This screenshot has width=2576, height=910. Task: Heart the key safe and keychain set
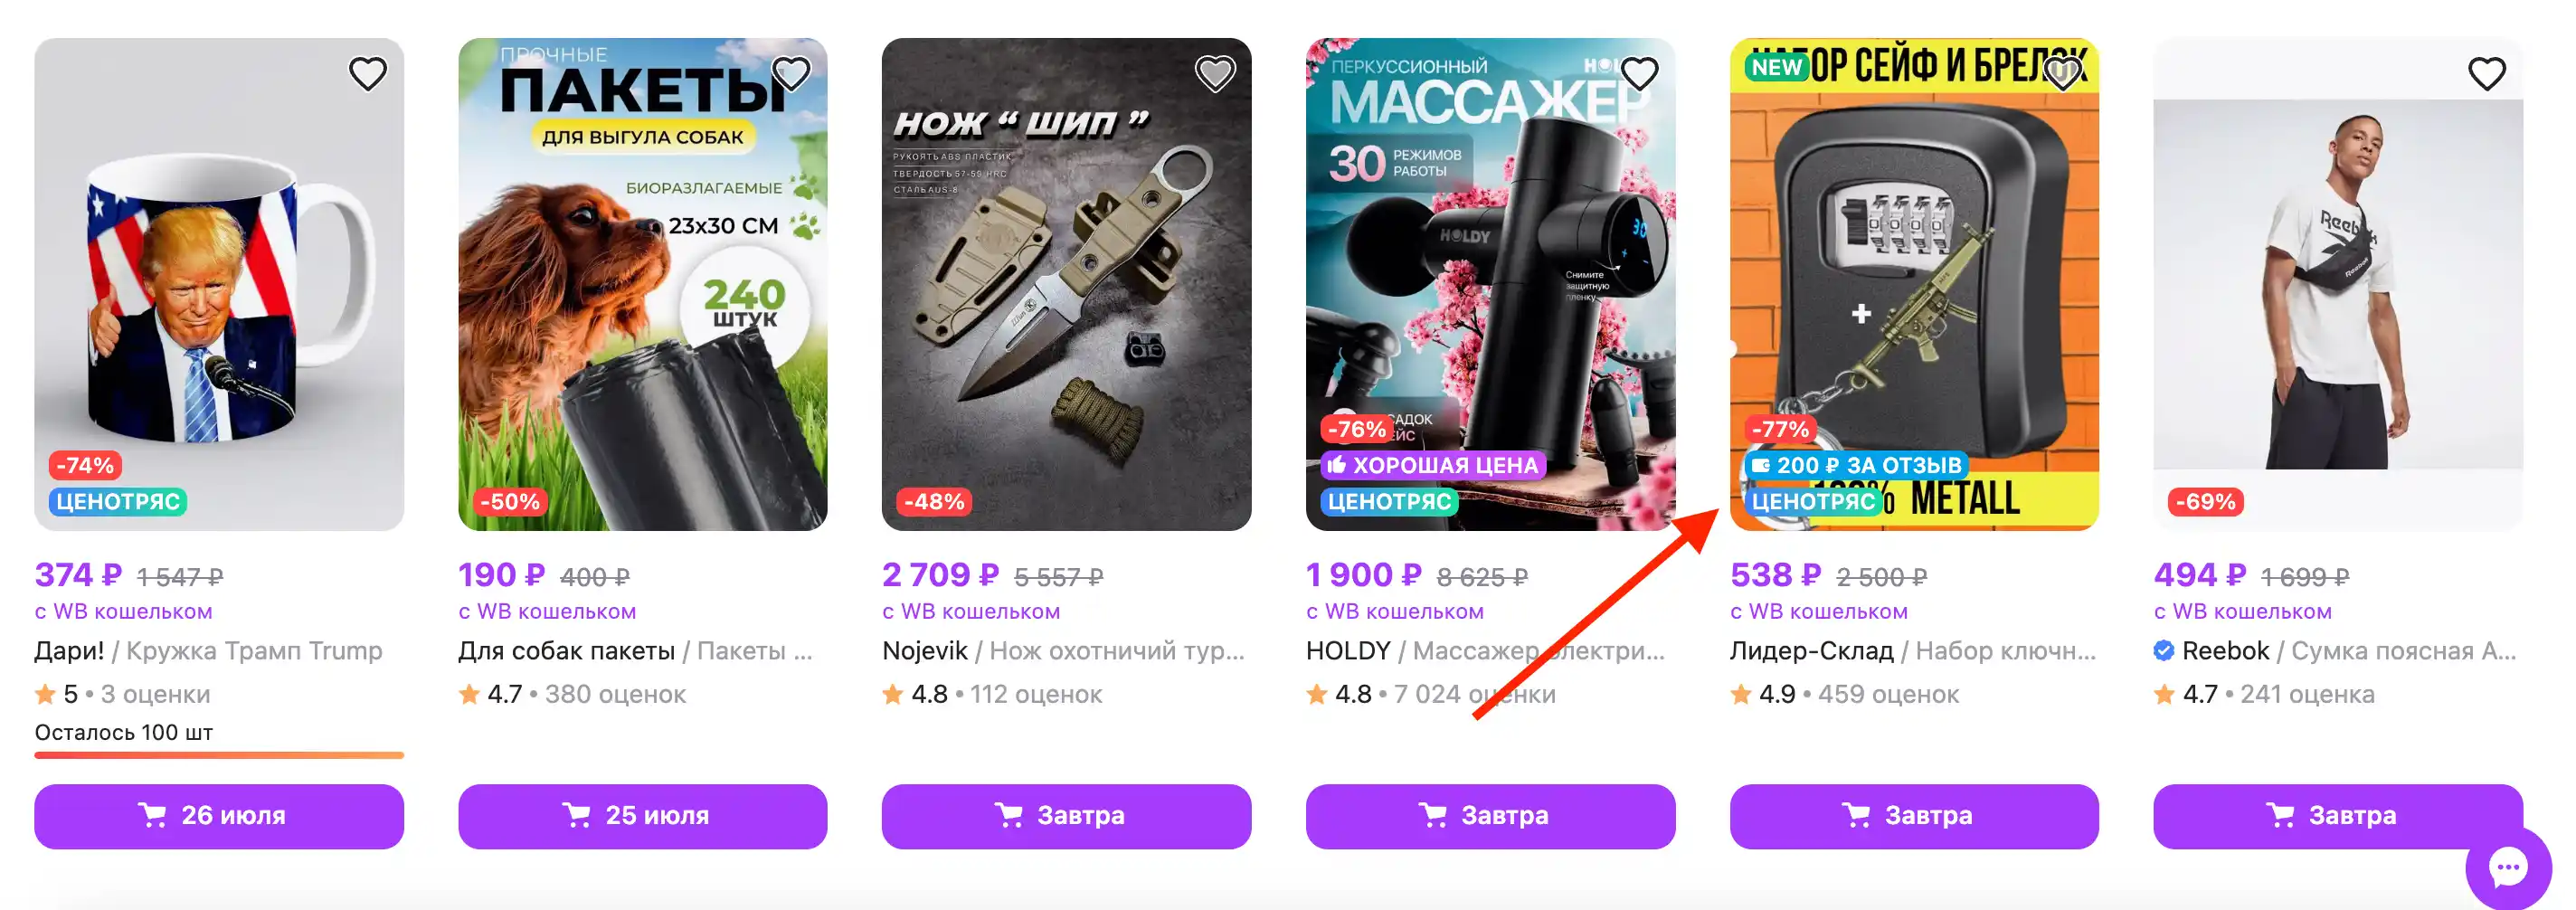(2062, 74)
